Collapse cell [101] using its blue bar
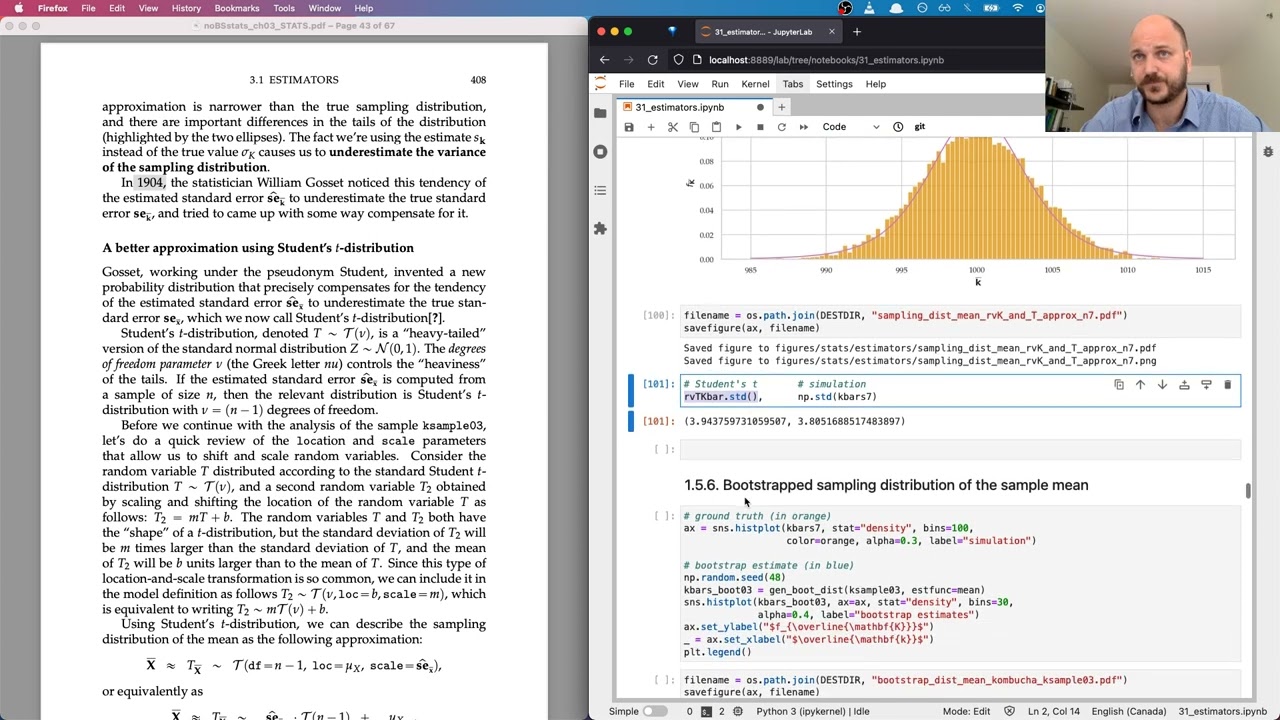This screenshot has height=720, width=1280. [x=630, y=390]
